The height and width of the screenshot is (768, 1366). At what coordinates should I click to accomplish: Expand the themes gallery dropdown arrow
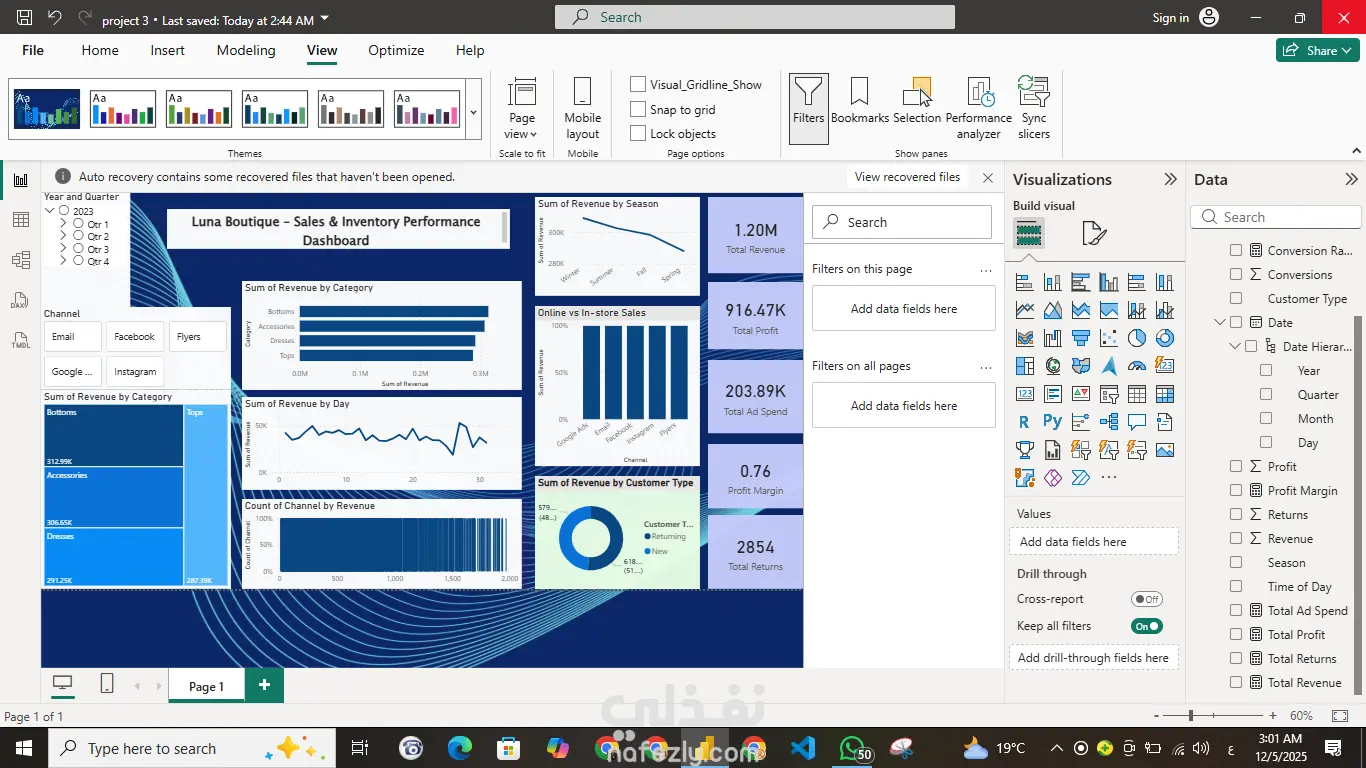(x=473, y=113)
